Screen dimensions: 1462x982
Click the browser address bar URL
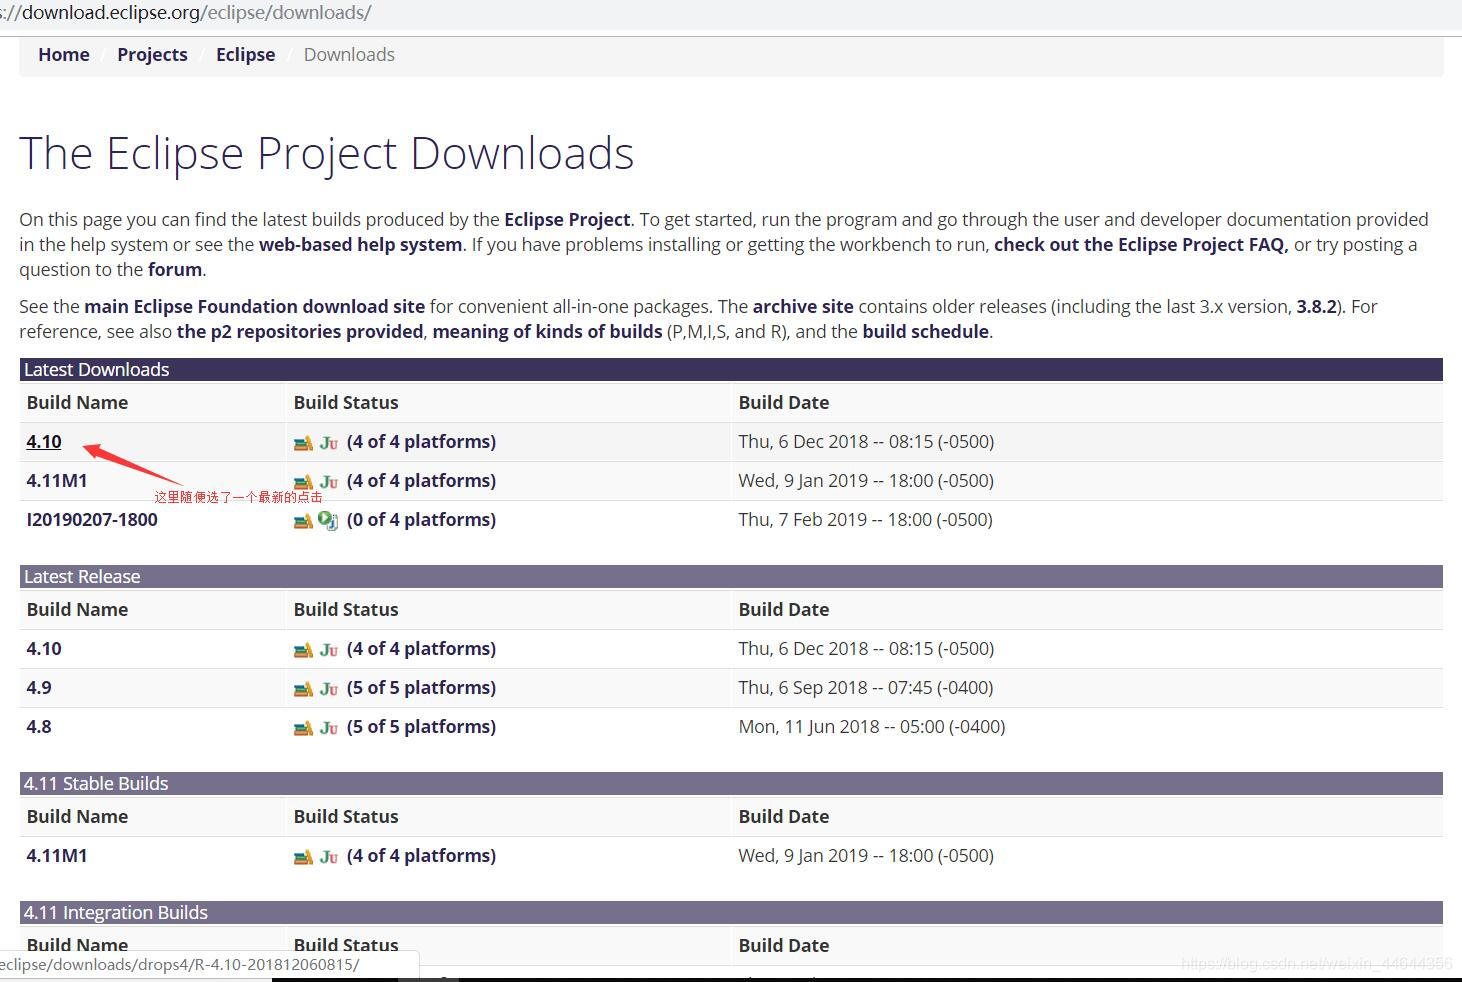186,13
